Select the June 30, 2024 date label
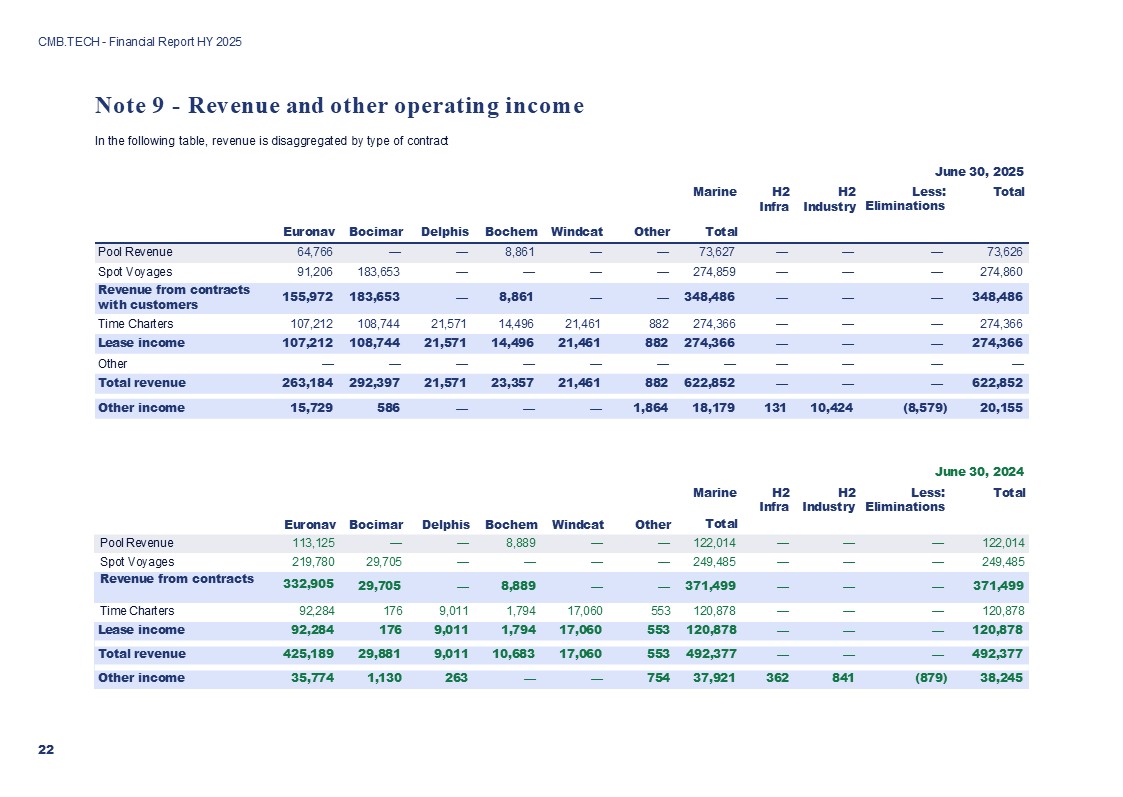 coord(979,471)
